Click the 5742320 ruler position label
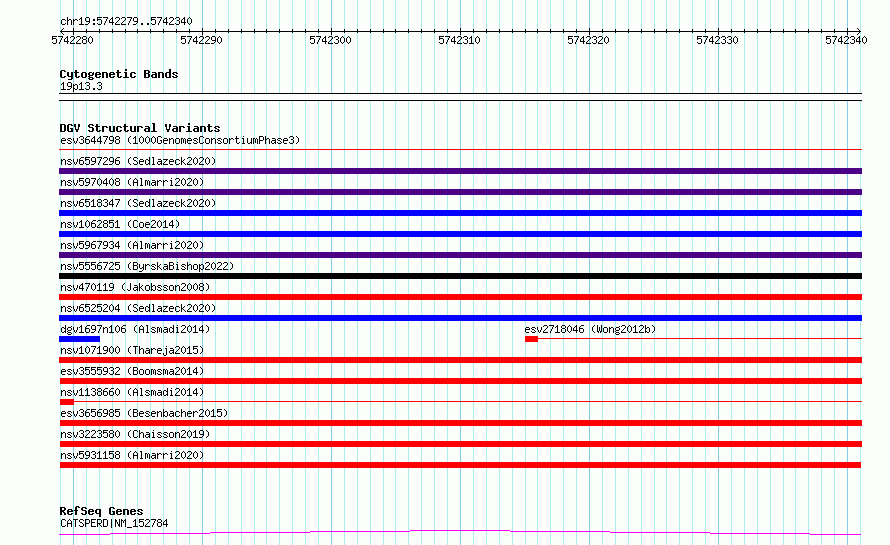 588,40
